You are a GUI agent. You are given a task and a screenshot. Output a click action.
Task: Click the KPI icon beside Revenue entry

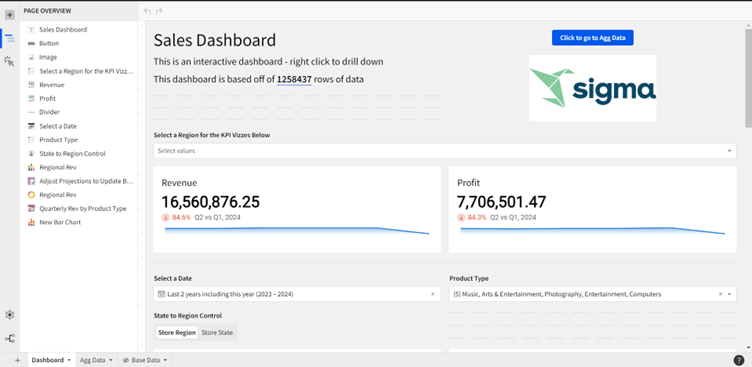(31, 85)
